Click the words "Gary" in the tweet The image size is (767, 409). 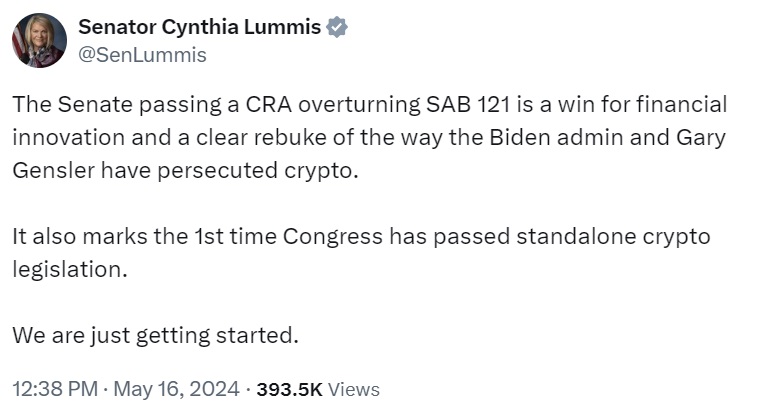[699, 137]
